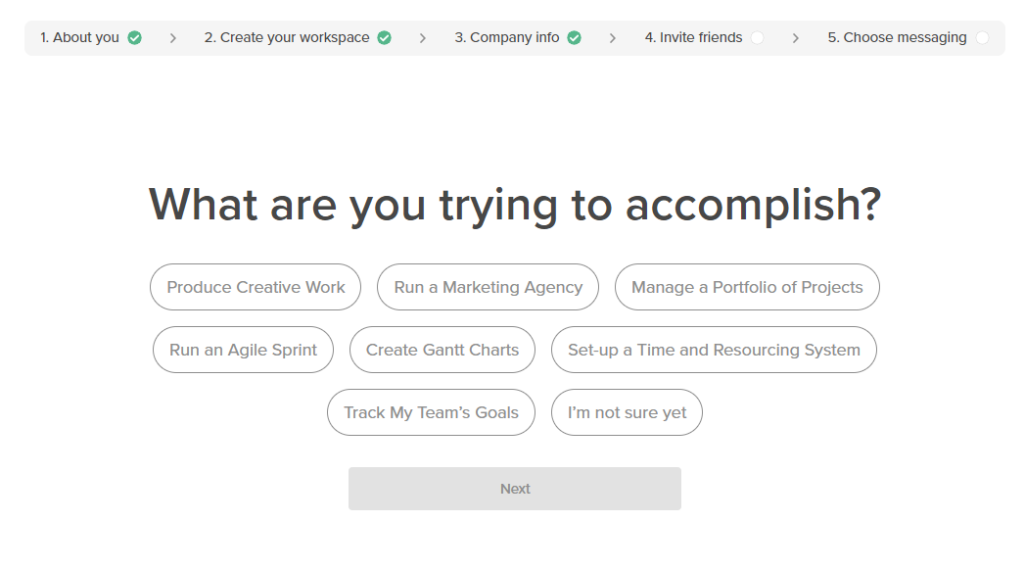1024x569 pixels.
Task: Open the Company info step
Action: pos(507,38)
